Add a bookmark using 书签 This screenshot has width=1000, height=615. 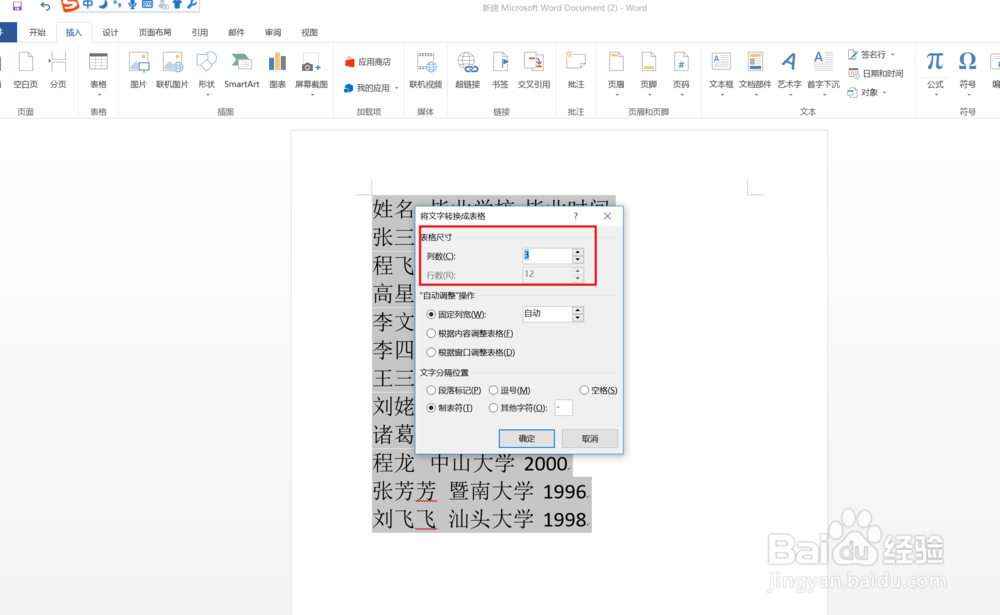click(500, 70)
